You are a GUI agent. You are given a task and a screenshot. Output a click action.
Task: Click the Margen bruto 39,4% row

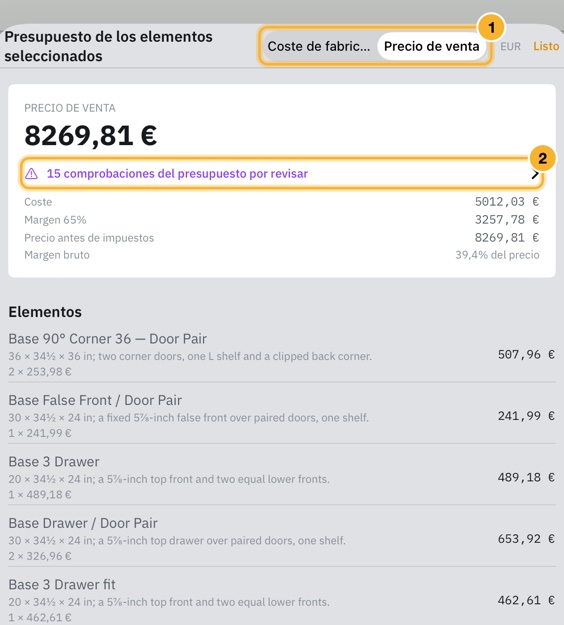282,255
